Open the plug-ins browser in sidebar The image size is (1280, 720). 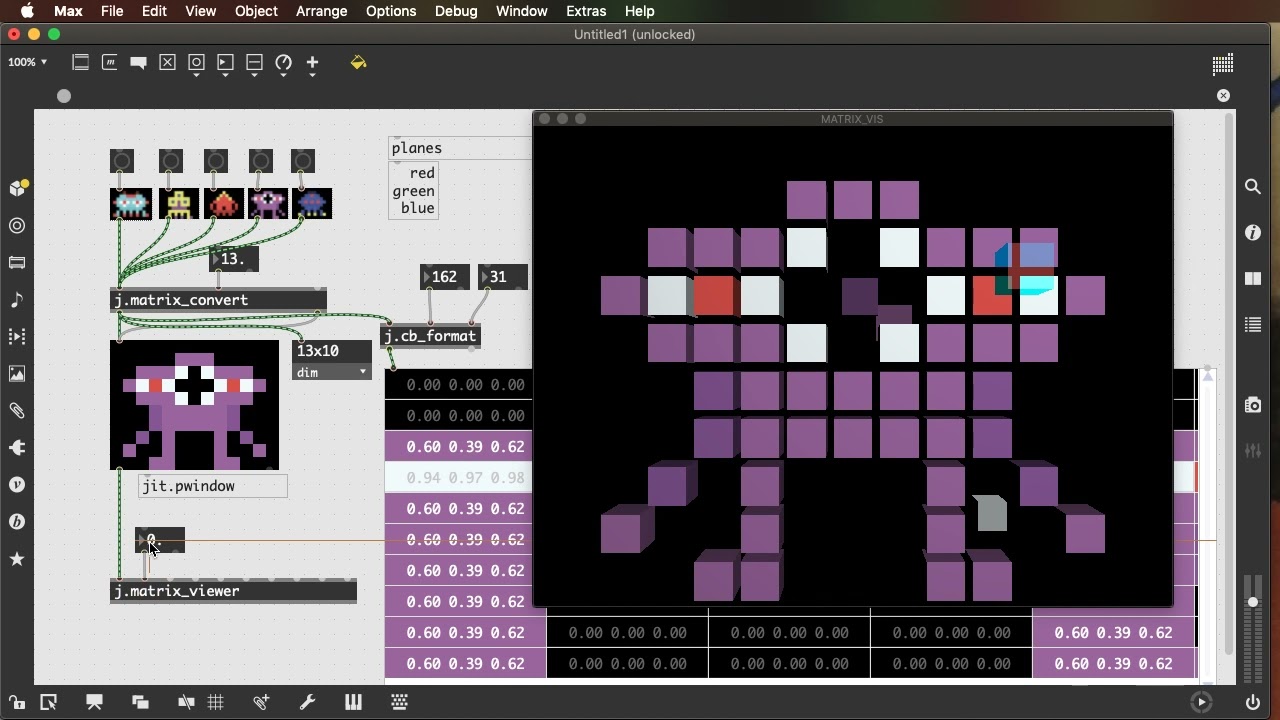[17, 448]
